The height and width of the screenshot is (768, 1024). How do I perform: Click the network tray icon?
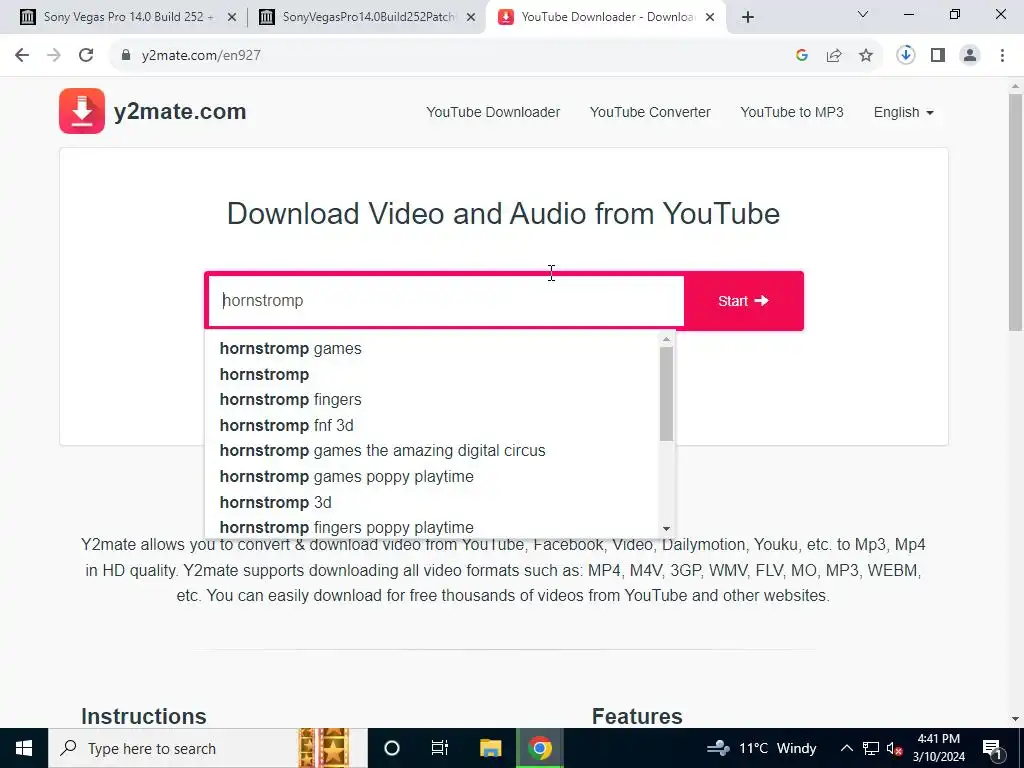pos(871,748)
